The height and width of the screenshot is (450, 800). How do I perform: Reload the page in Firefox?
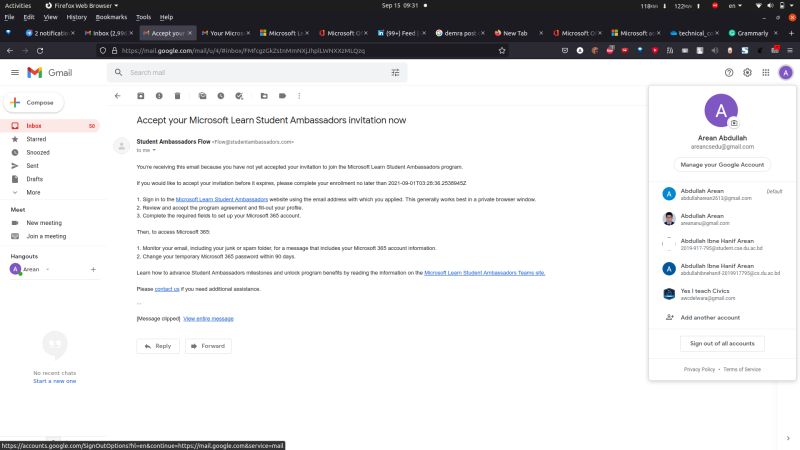tap(40, 51)
